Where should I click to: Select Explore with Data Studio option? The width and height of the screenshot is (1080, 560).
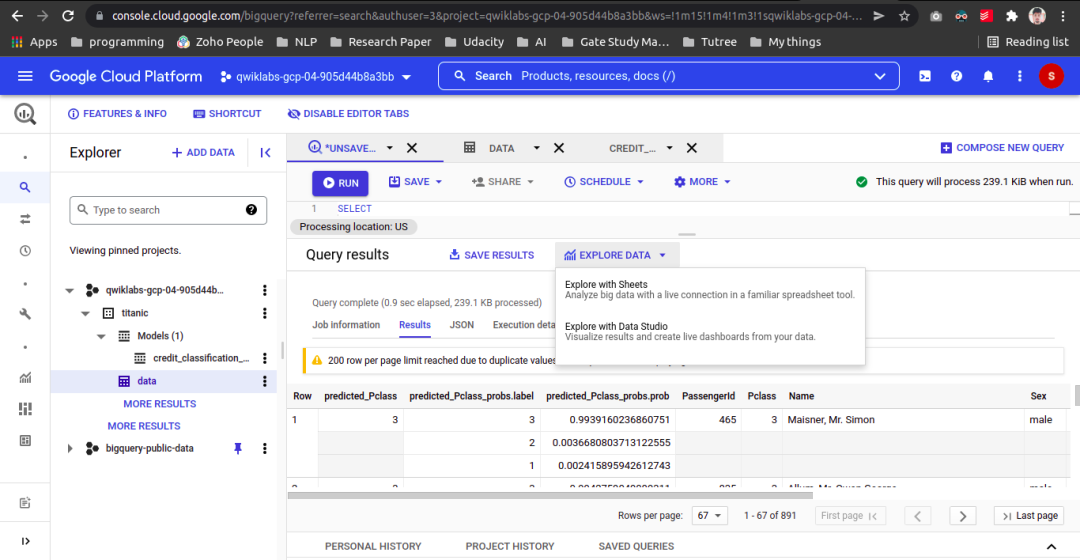pos(616,327)
